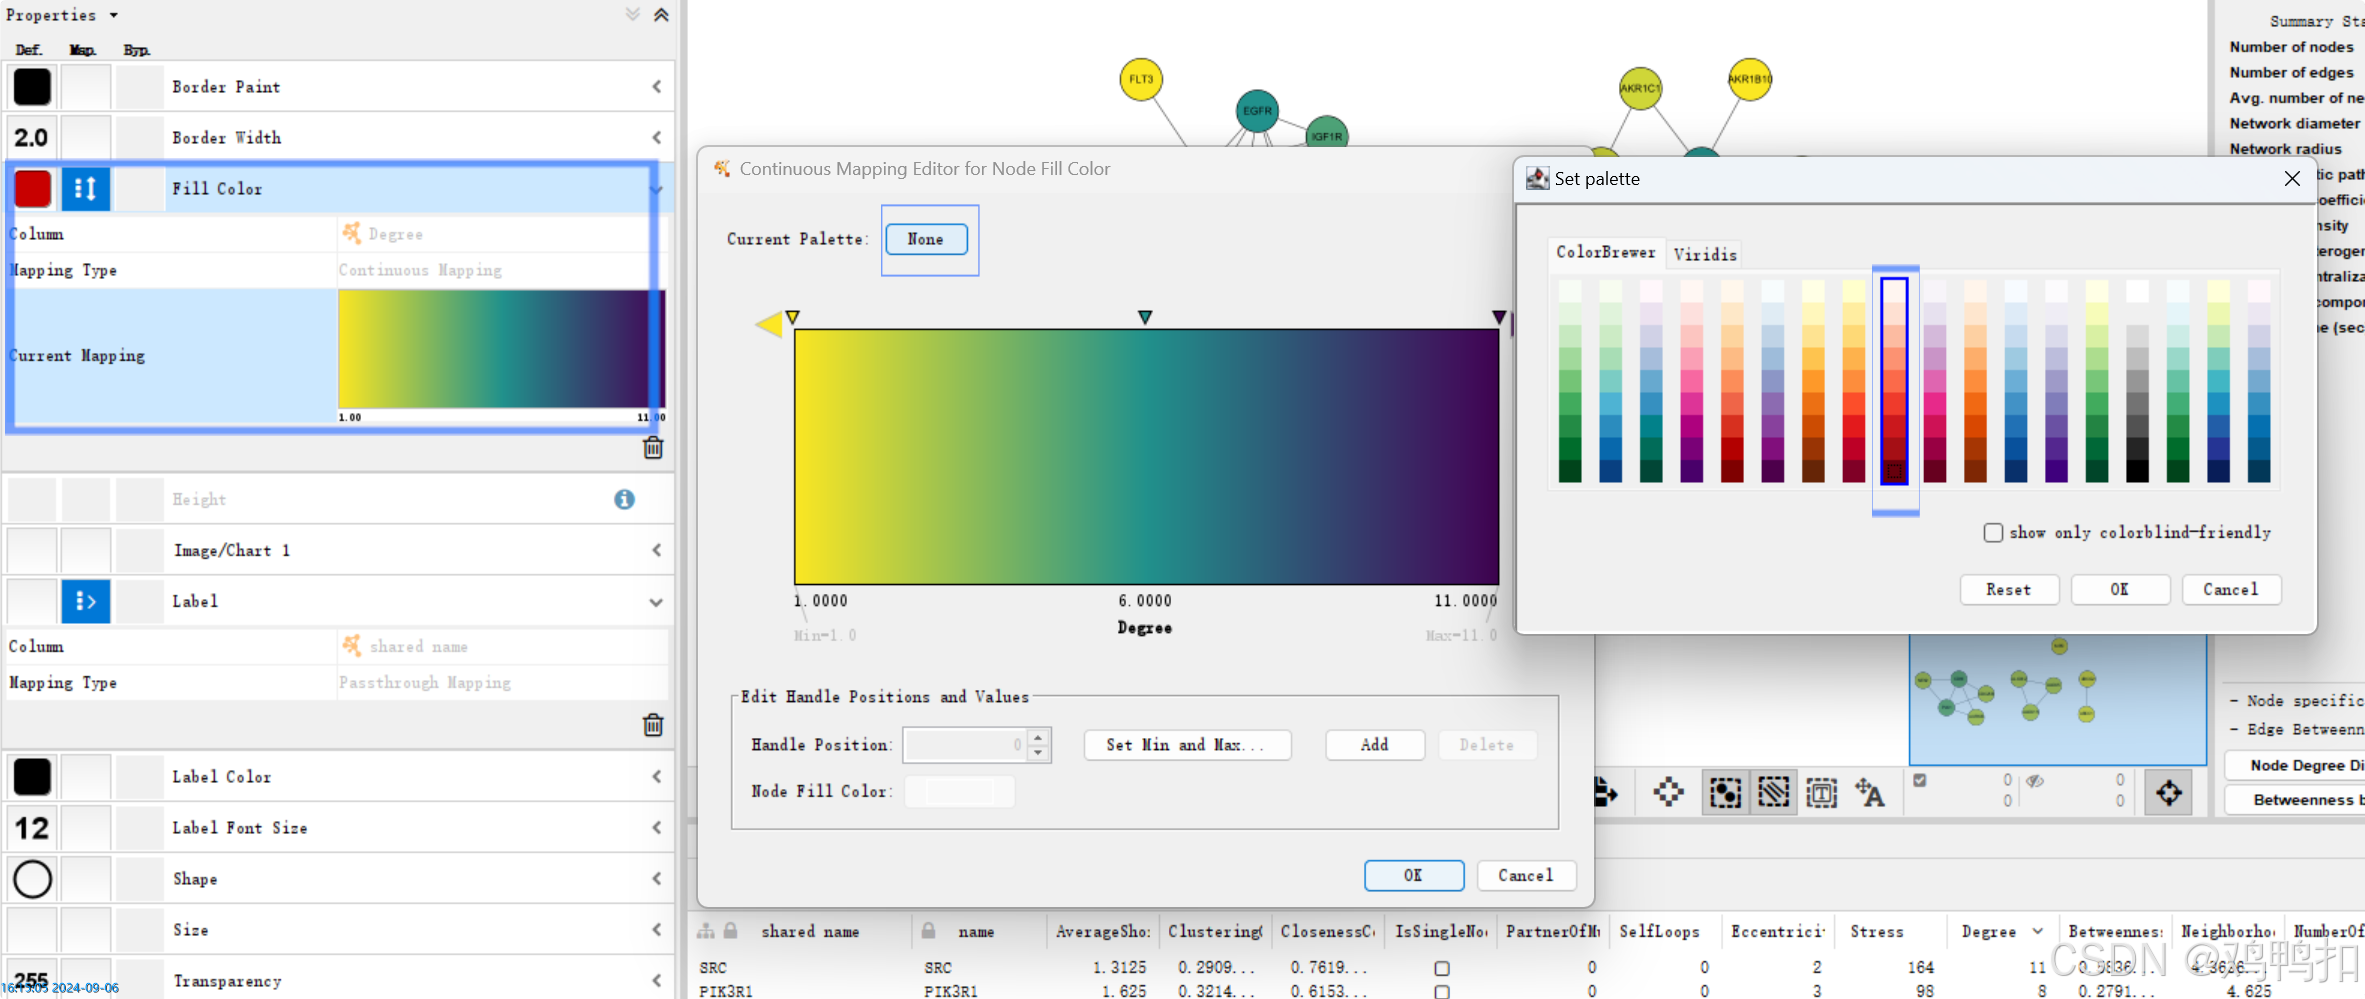2365x999 pixels.
Task: Open the Properties dropdown menu
Action: (114, 15)
